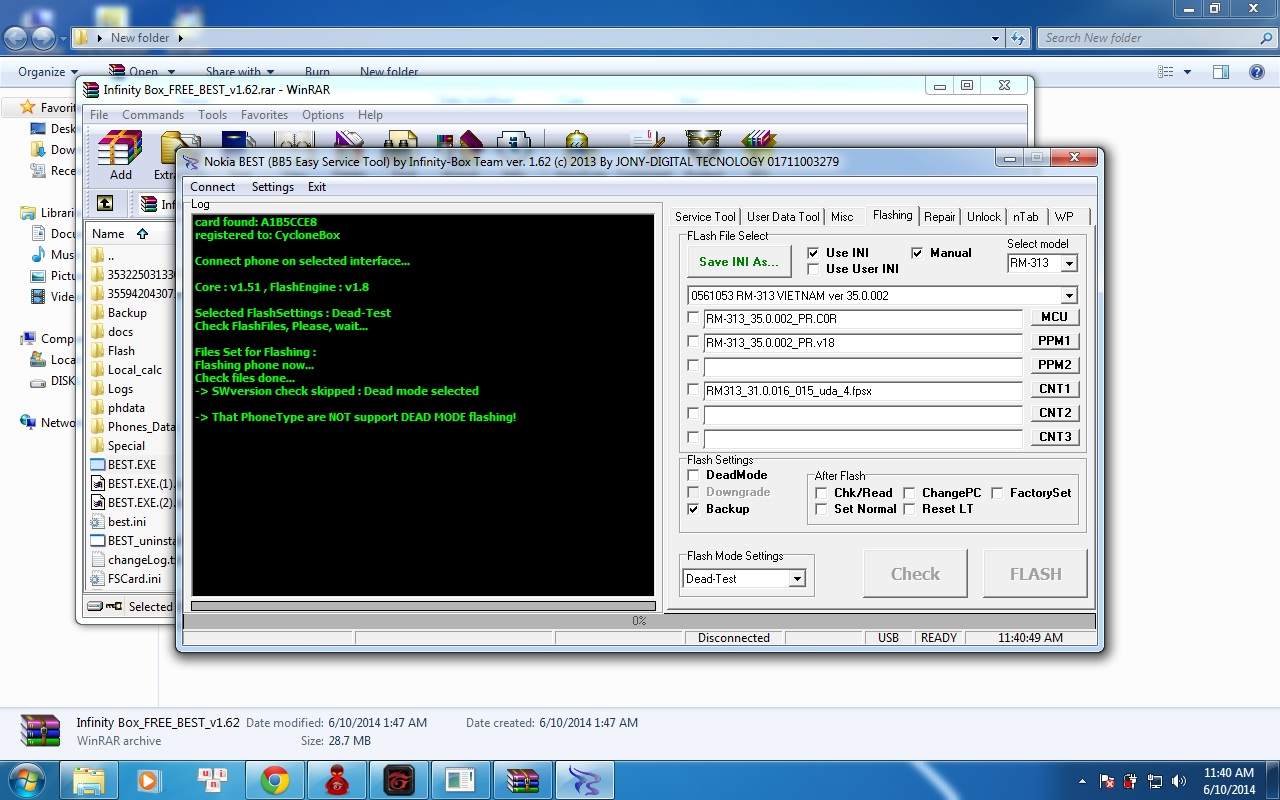Click the taskbar icon right of the red eye

460,780
